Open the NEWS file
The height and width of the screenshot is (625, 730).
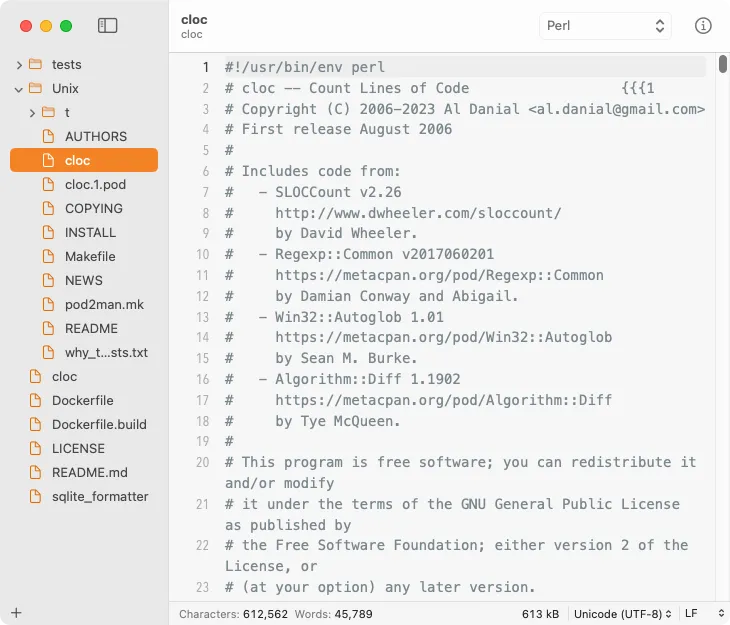[84, 280]
